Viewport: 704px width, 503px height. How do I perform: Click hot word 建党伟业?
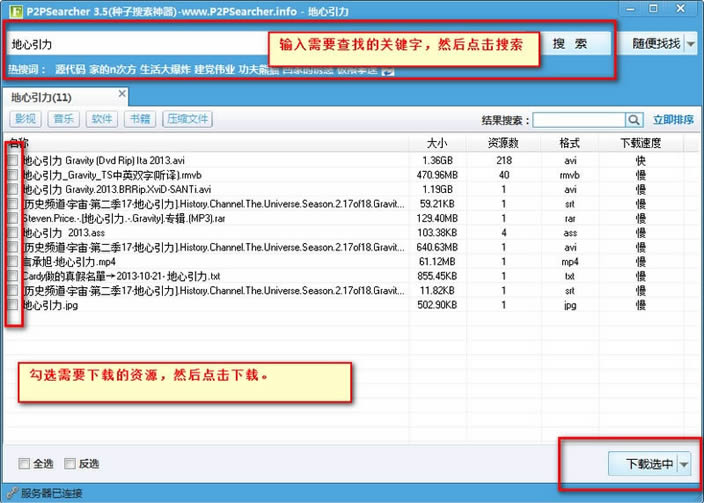[215, 70]
